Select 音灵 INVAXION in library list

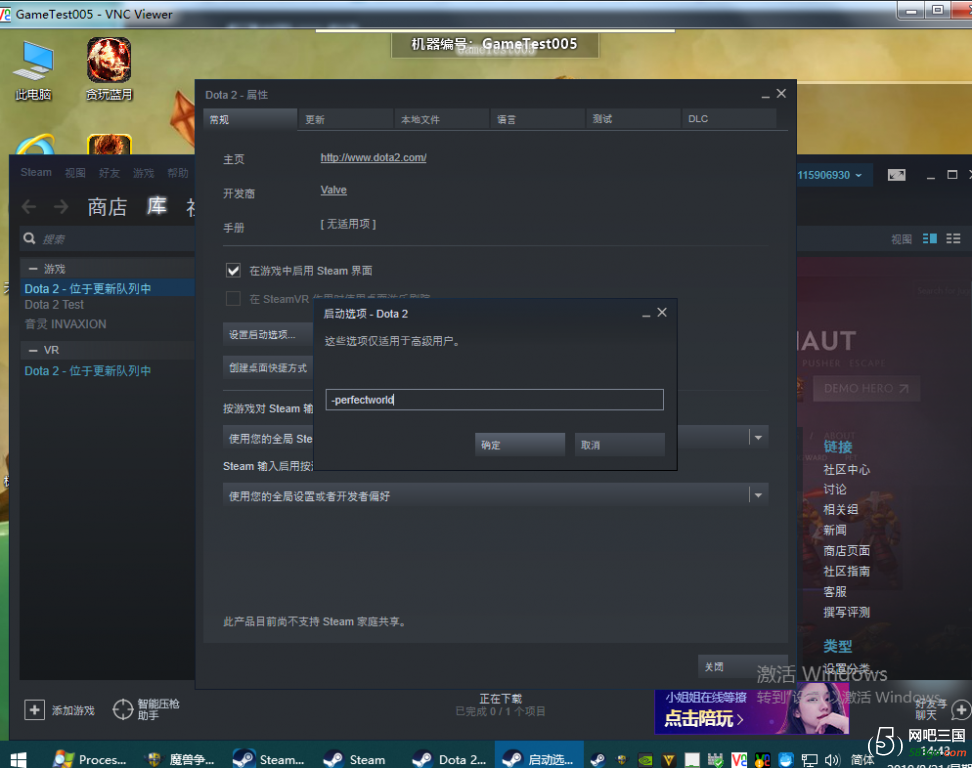tap(65, 324)
